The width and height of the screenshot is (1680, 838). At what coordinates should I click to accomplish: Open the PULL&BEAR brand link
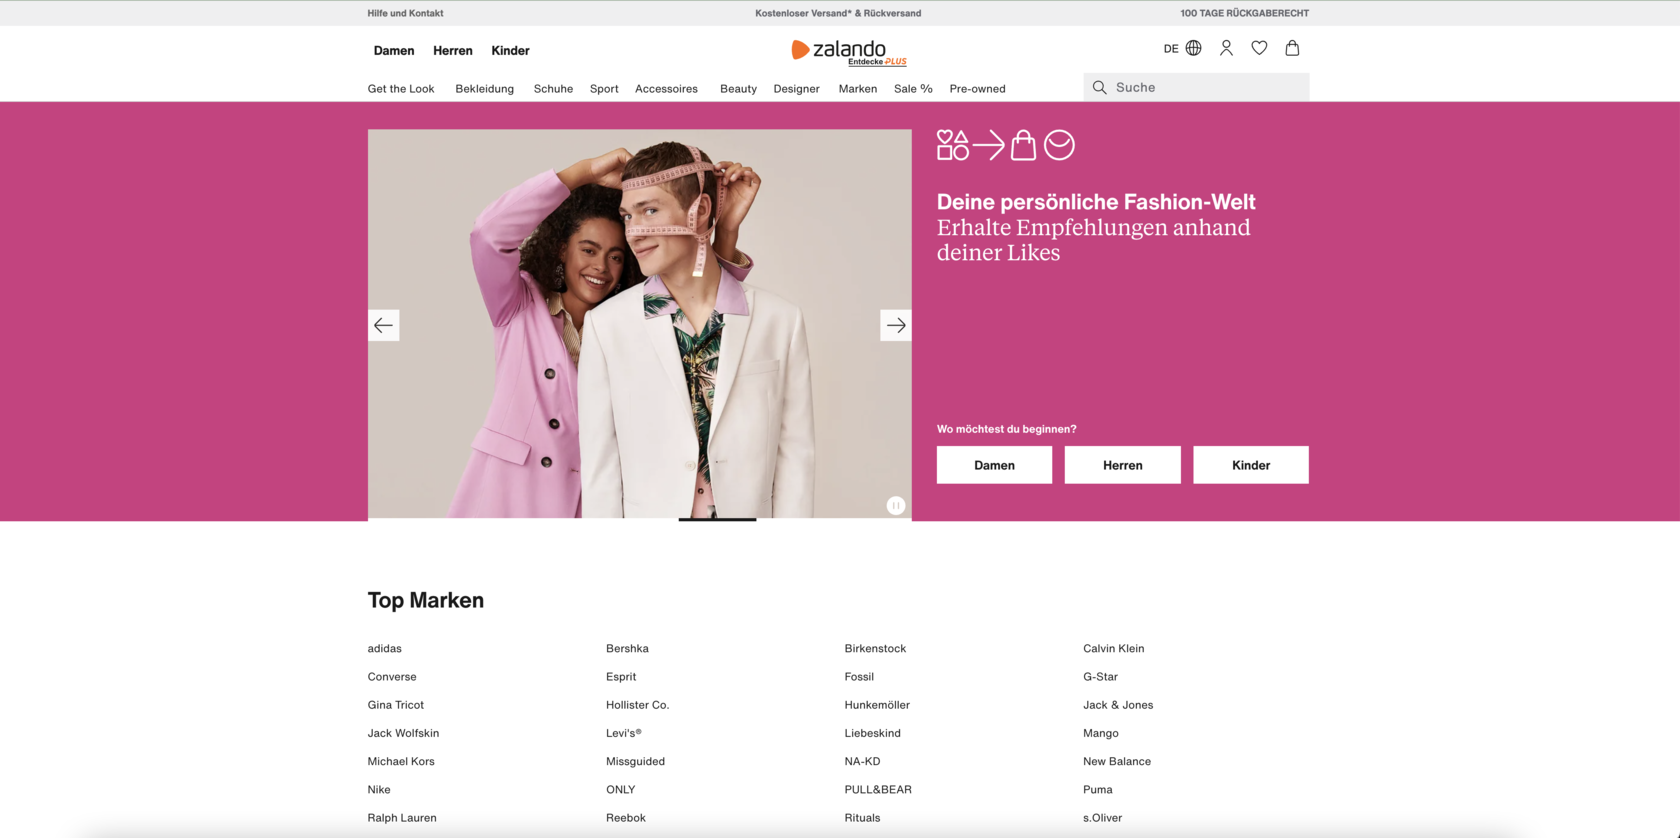tap(878, 789)
